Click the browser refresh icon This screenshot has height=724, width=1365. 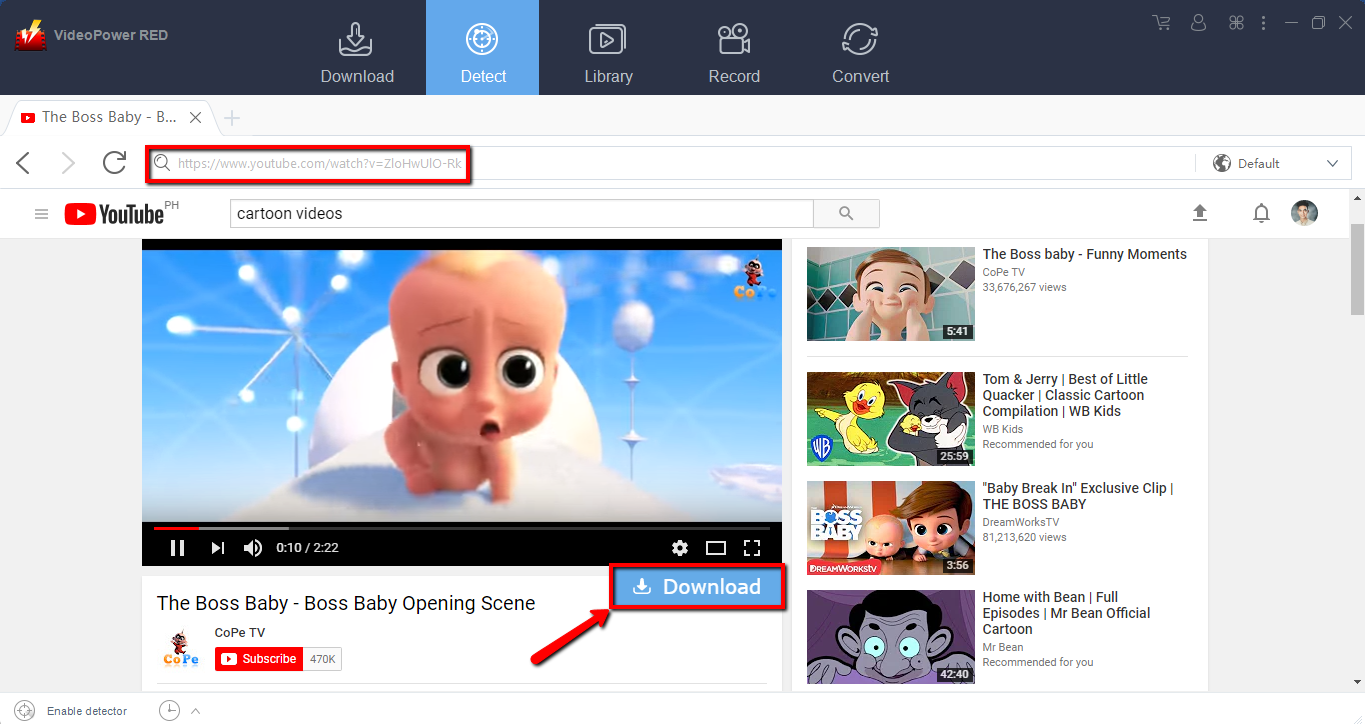click(115, 163)
